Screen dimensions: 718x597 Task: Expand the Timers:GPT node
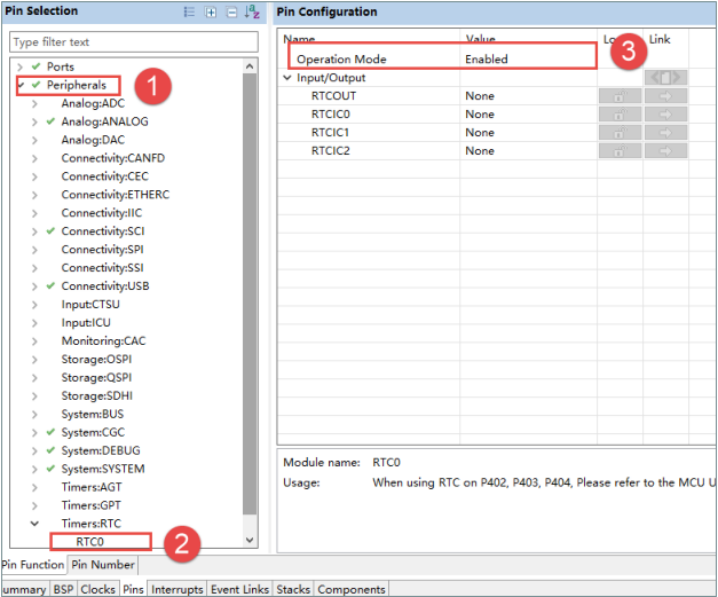[x=35, y=506]
